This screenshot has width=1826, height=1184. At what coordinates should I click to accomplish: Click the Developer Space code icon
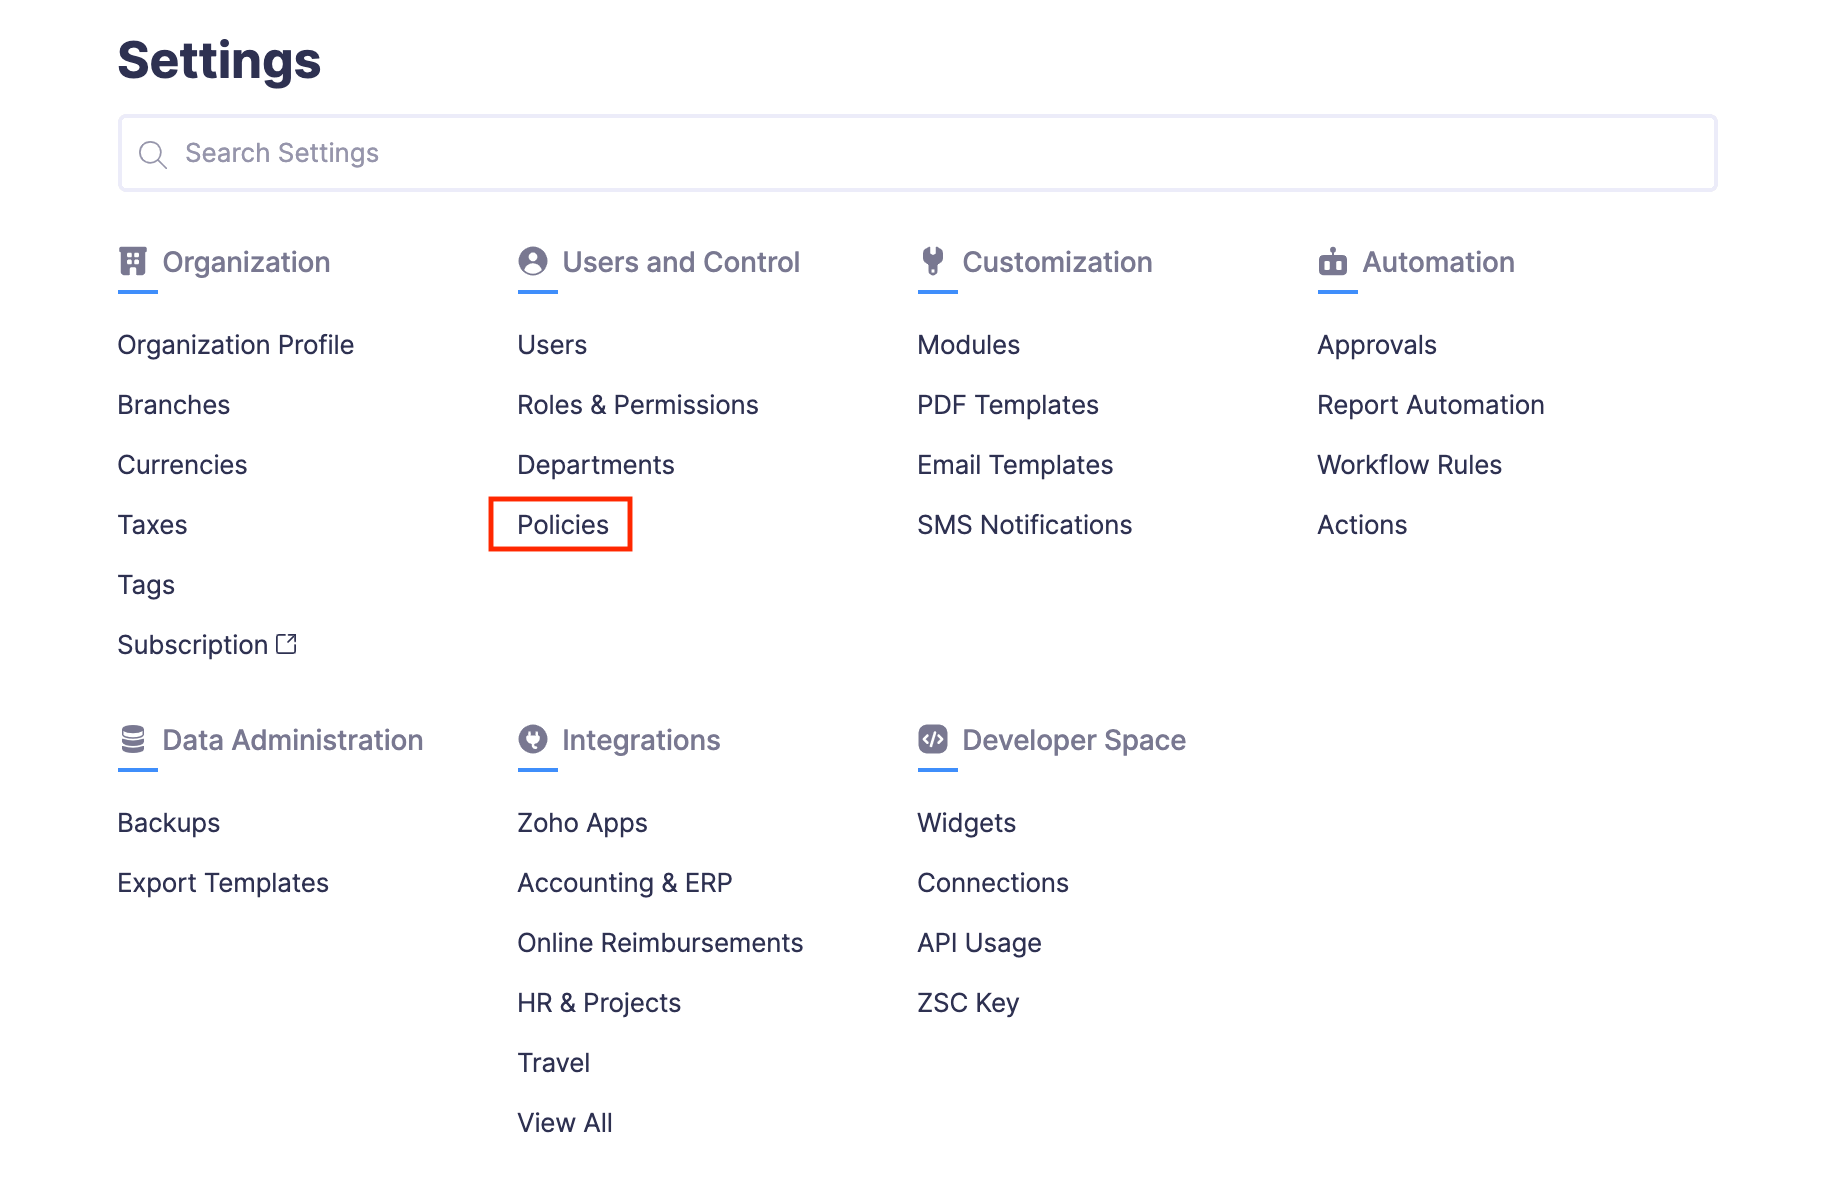[933, 740]
